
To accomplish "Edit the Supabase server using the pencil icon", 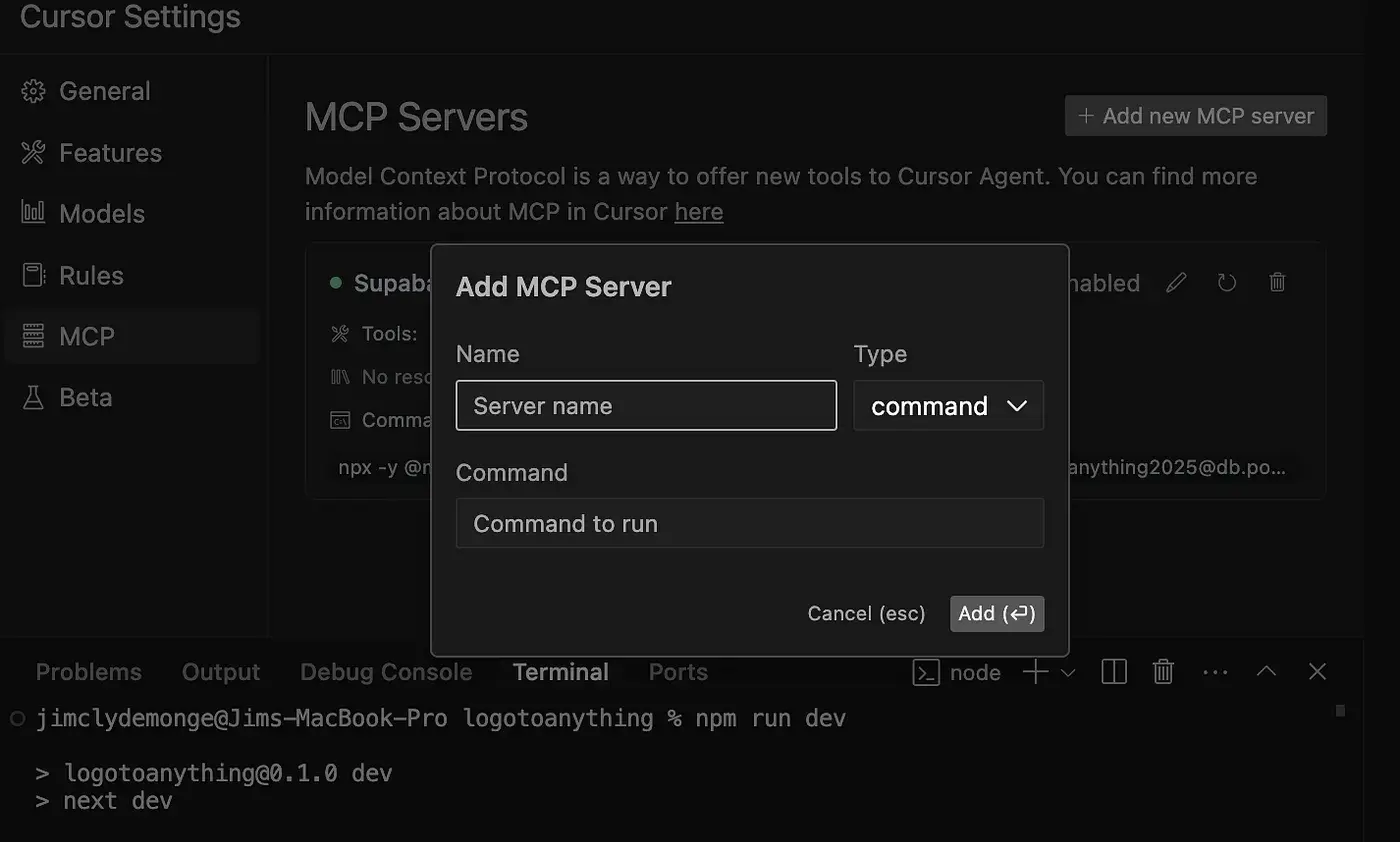I will [1175, 282].
